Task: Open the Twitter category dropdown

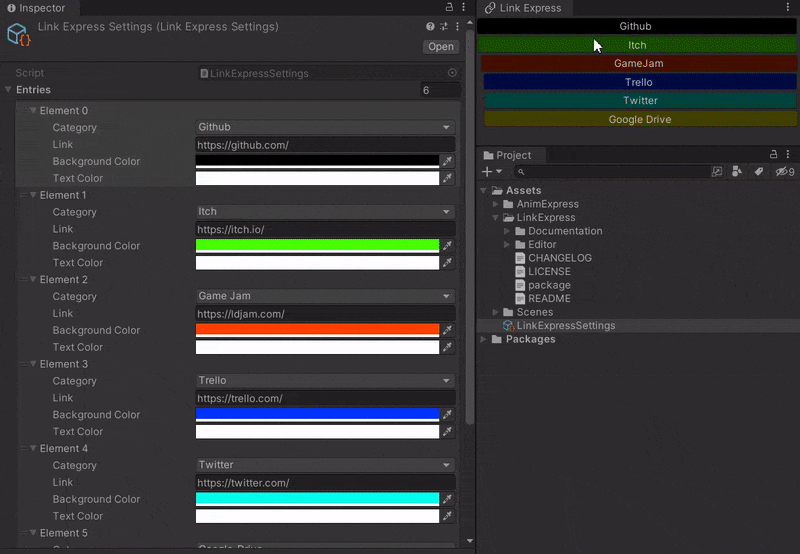Action: [326, 465]
